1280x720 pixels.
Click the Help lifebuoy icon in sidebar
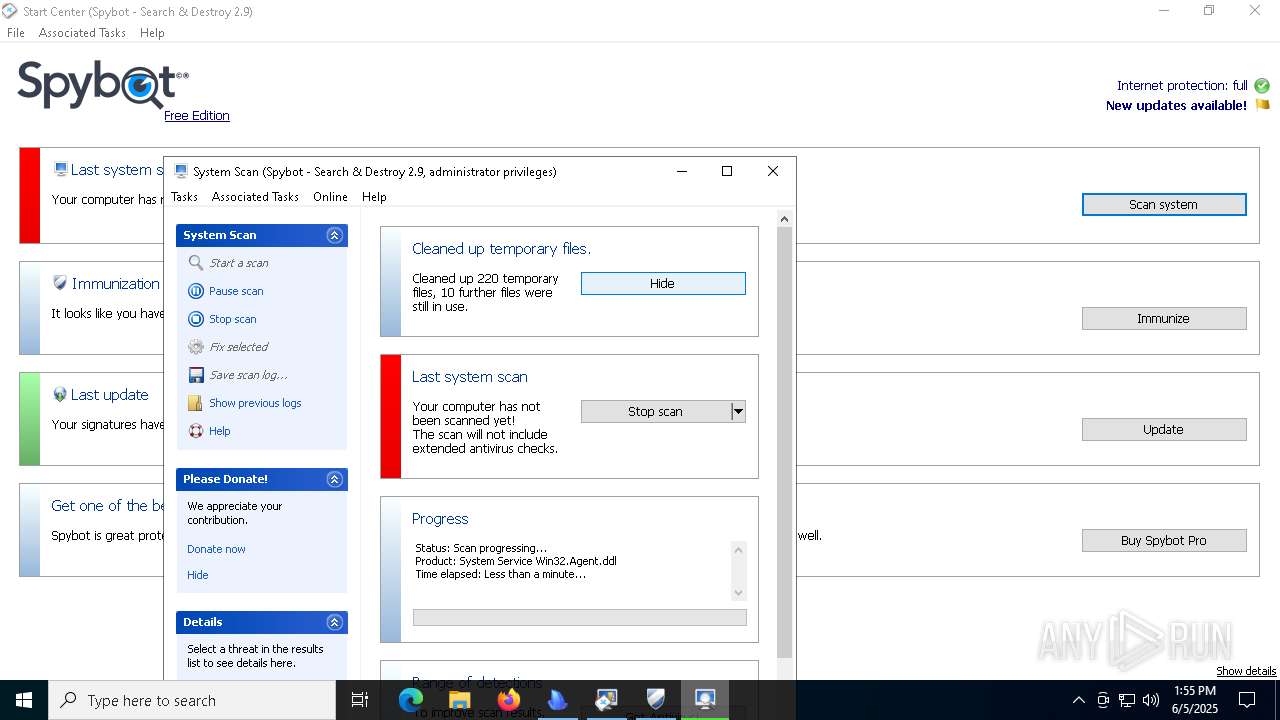click(196, 431)
